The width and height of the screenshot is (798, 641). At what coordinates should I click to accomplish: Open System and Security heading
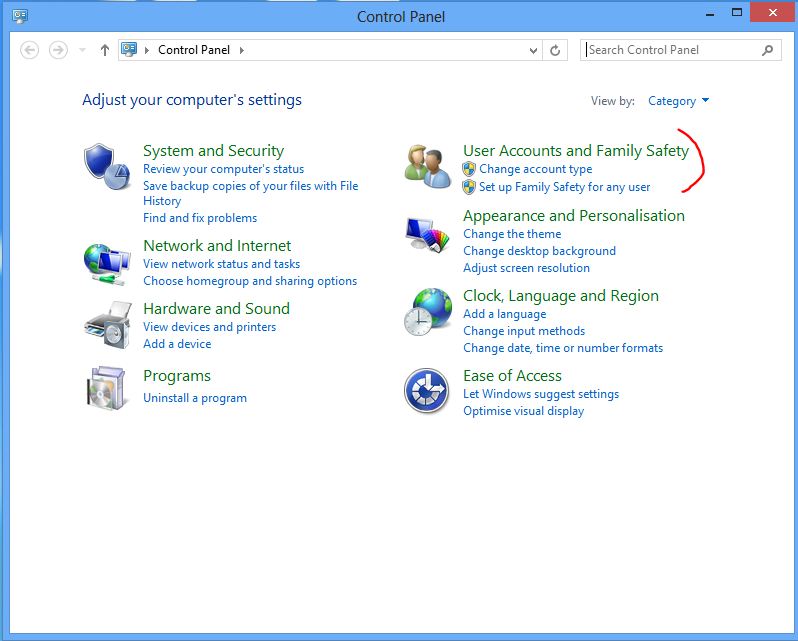[213, 151]
